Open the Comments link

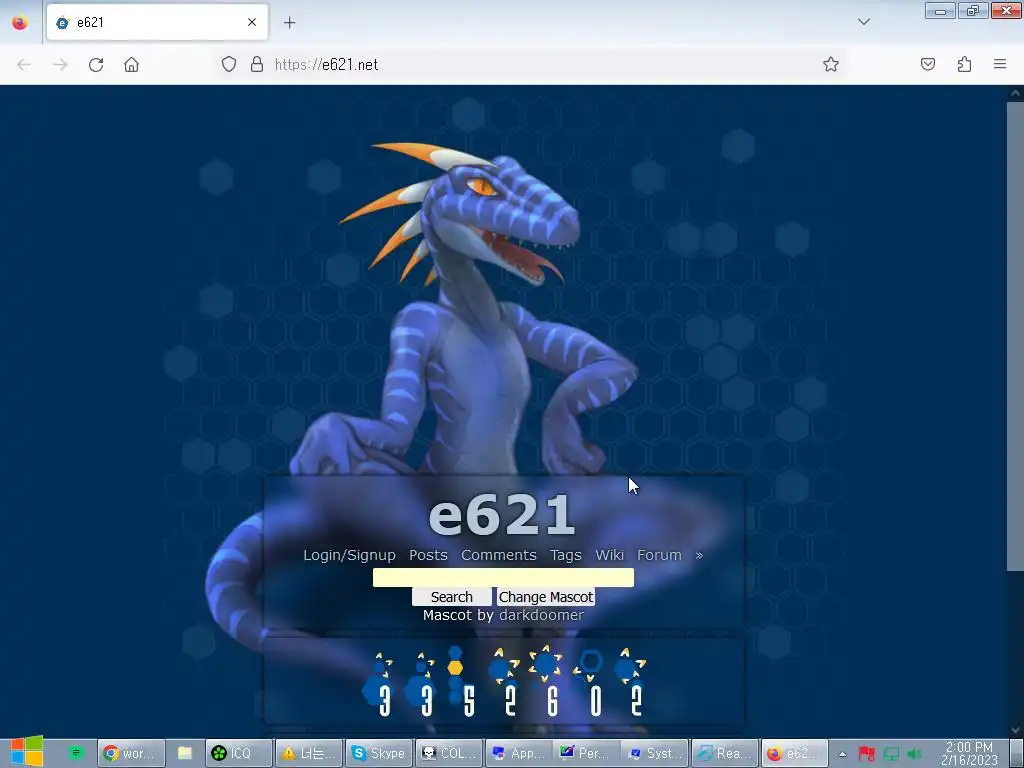[x=498, y=555]
